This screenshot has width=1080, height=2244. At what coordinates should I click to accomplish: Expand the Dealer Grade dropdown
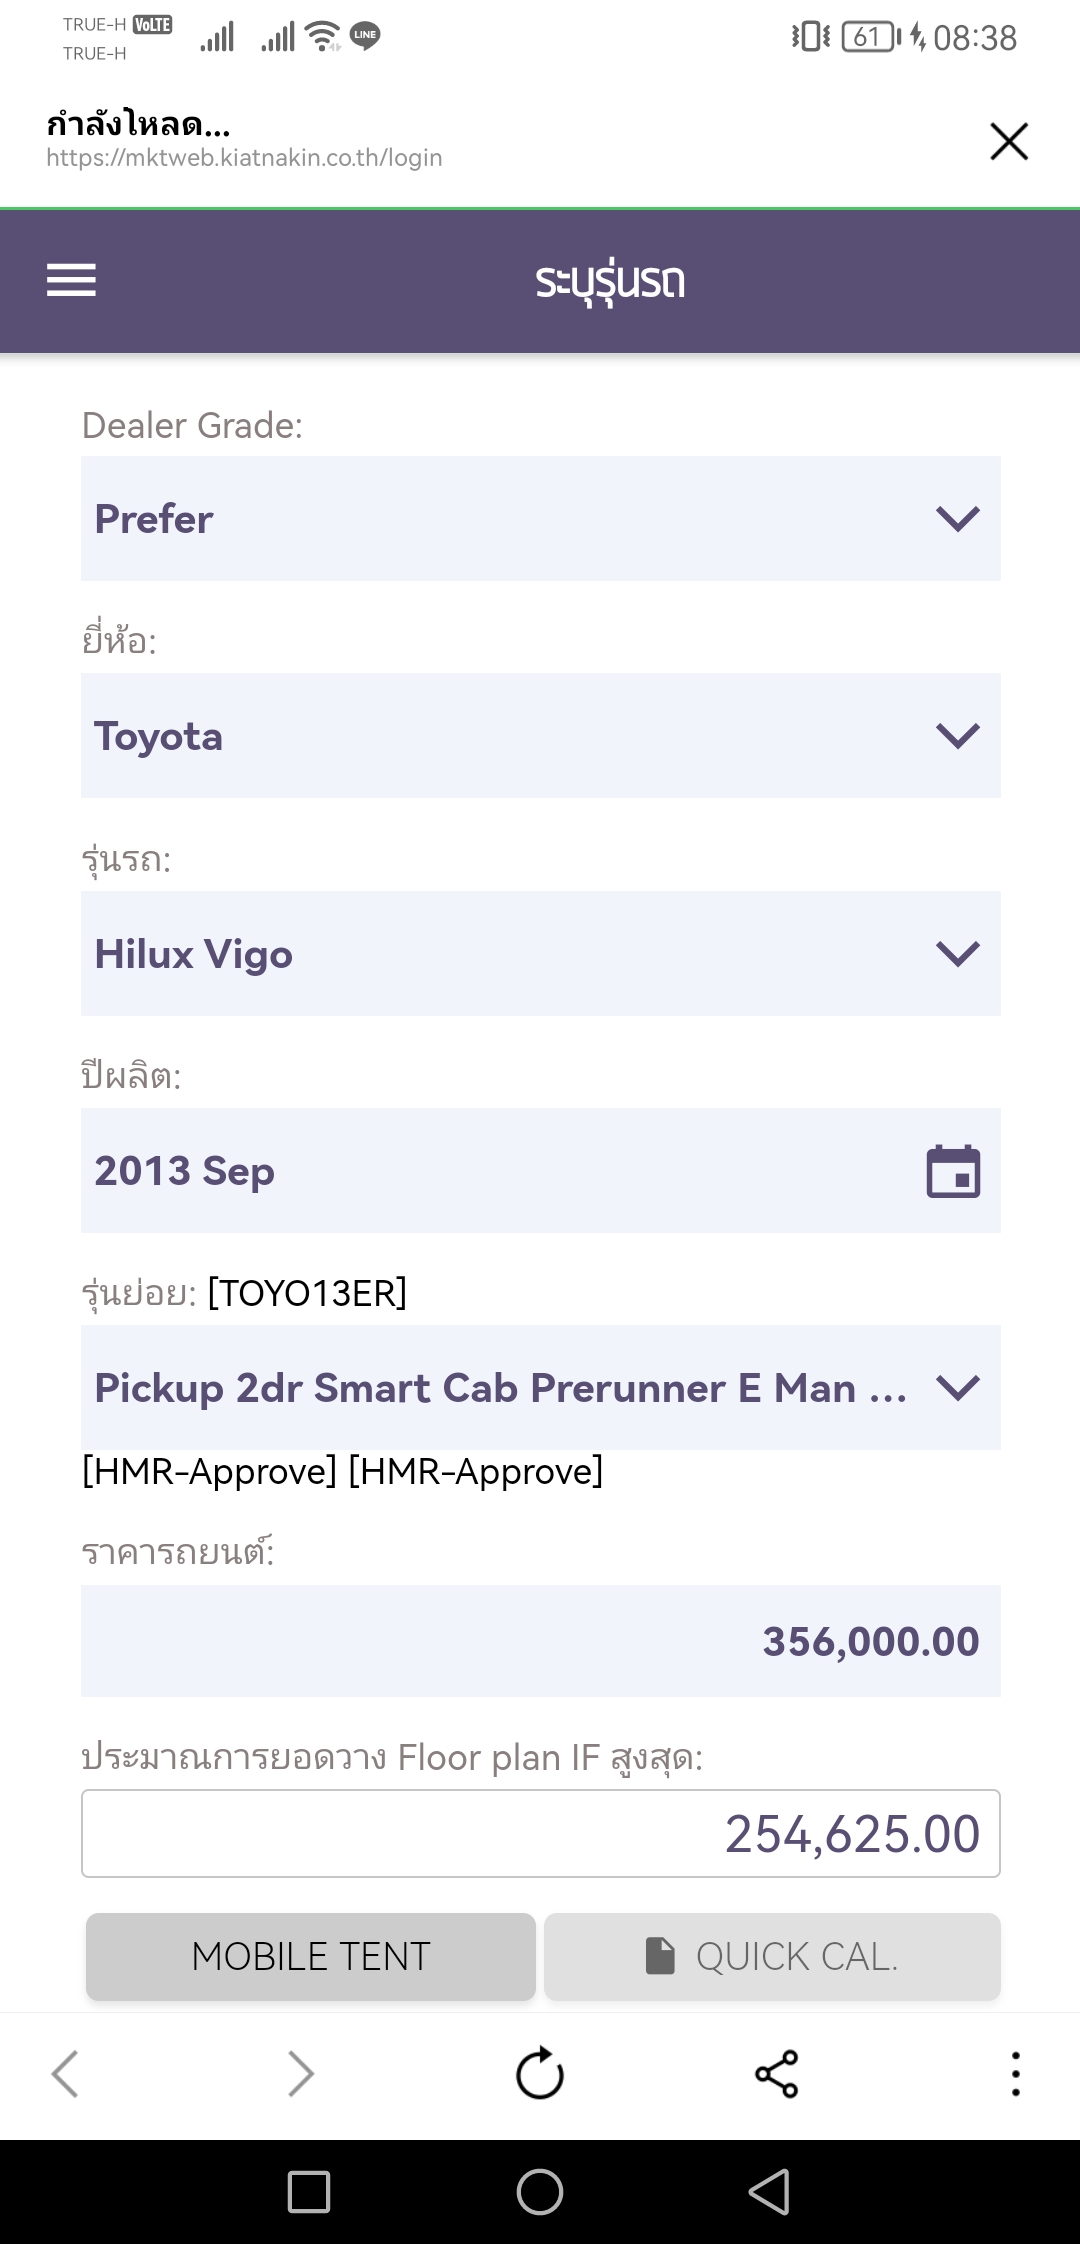pos(540,518)
